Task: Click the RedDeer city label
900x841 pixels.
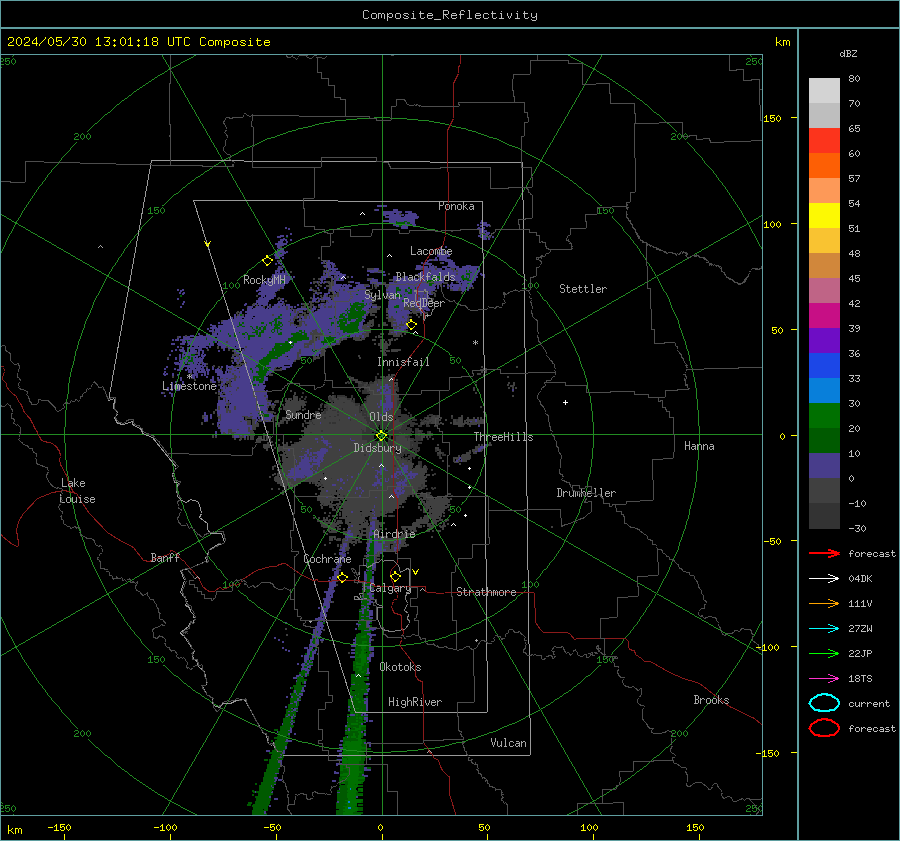Action: tap(424, 303)
